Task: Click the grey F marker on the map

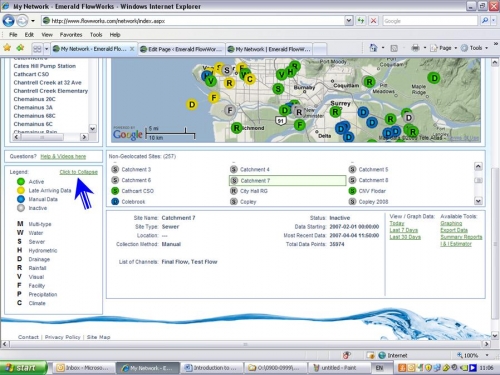Action: tap(230, 110)
